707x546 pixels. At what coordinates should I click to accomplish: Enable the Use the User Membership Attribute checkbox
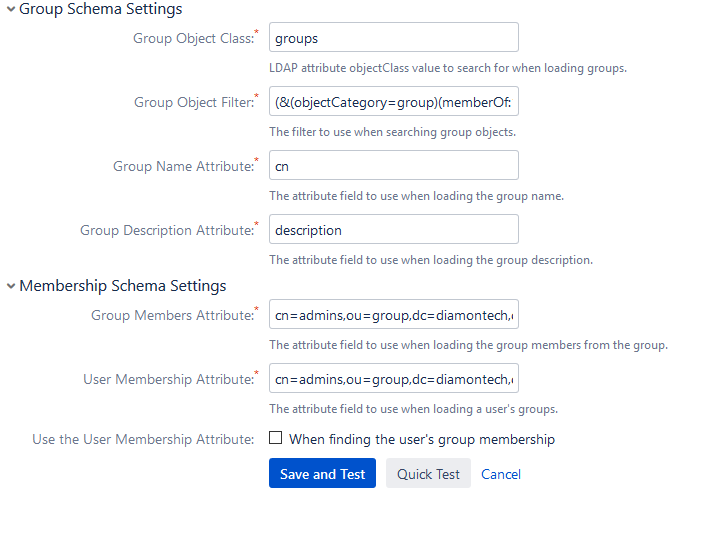(x=275, y=438)
